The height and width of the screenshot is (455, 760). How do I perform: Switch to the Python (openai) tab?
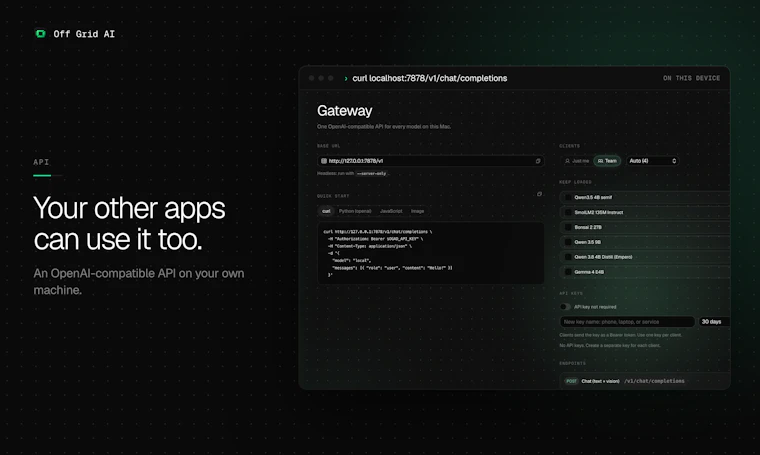pos(355,211)
